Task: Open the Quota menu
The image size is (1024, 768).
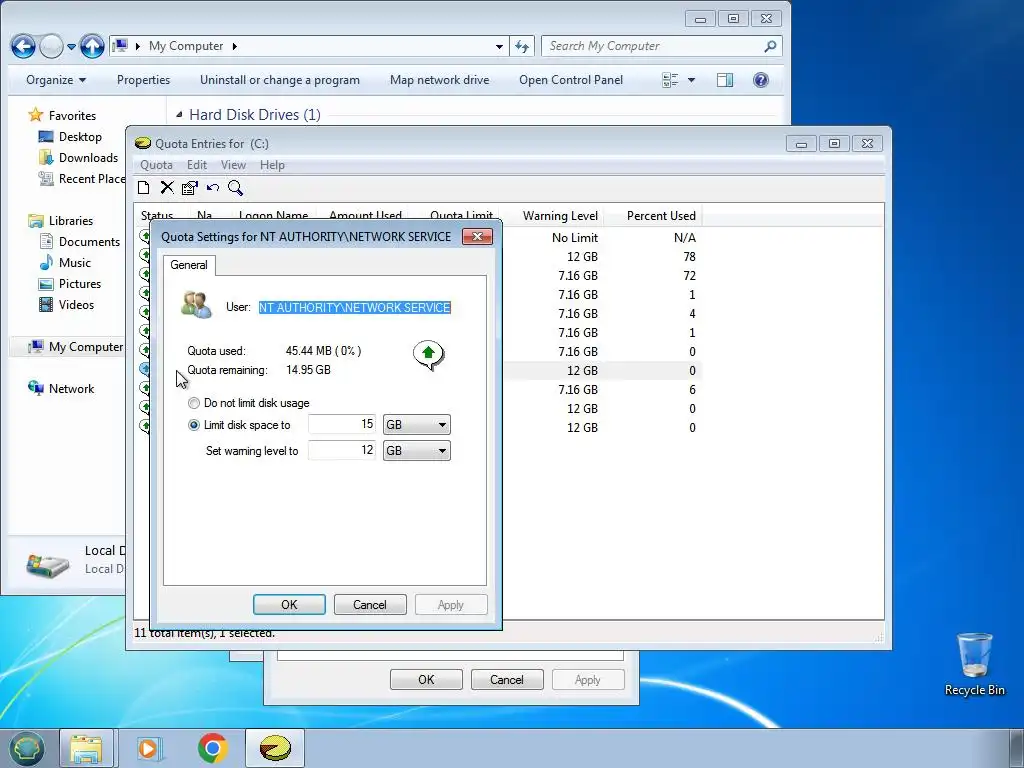Action: (157, 165)
